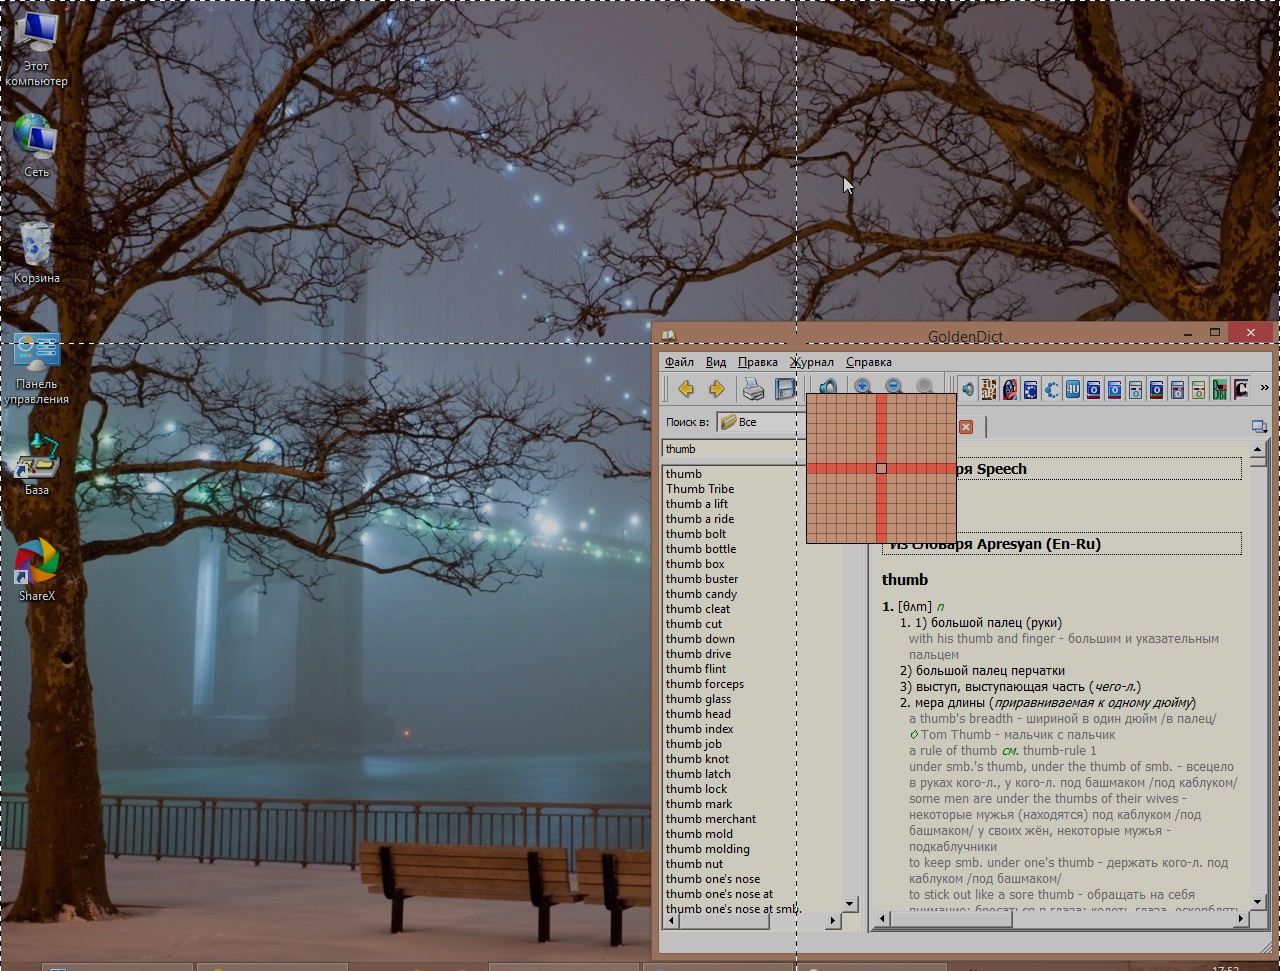This screenshot has width=1280, height=971.
Task: Select 'thumb buster' in word list
Action: pyautogui.click(x=702, y=579)
